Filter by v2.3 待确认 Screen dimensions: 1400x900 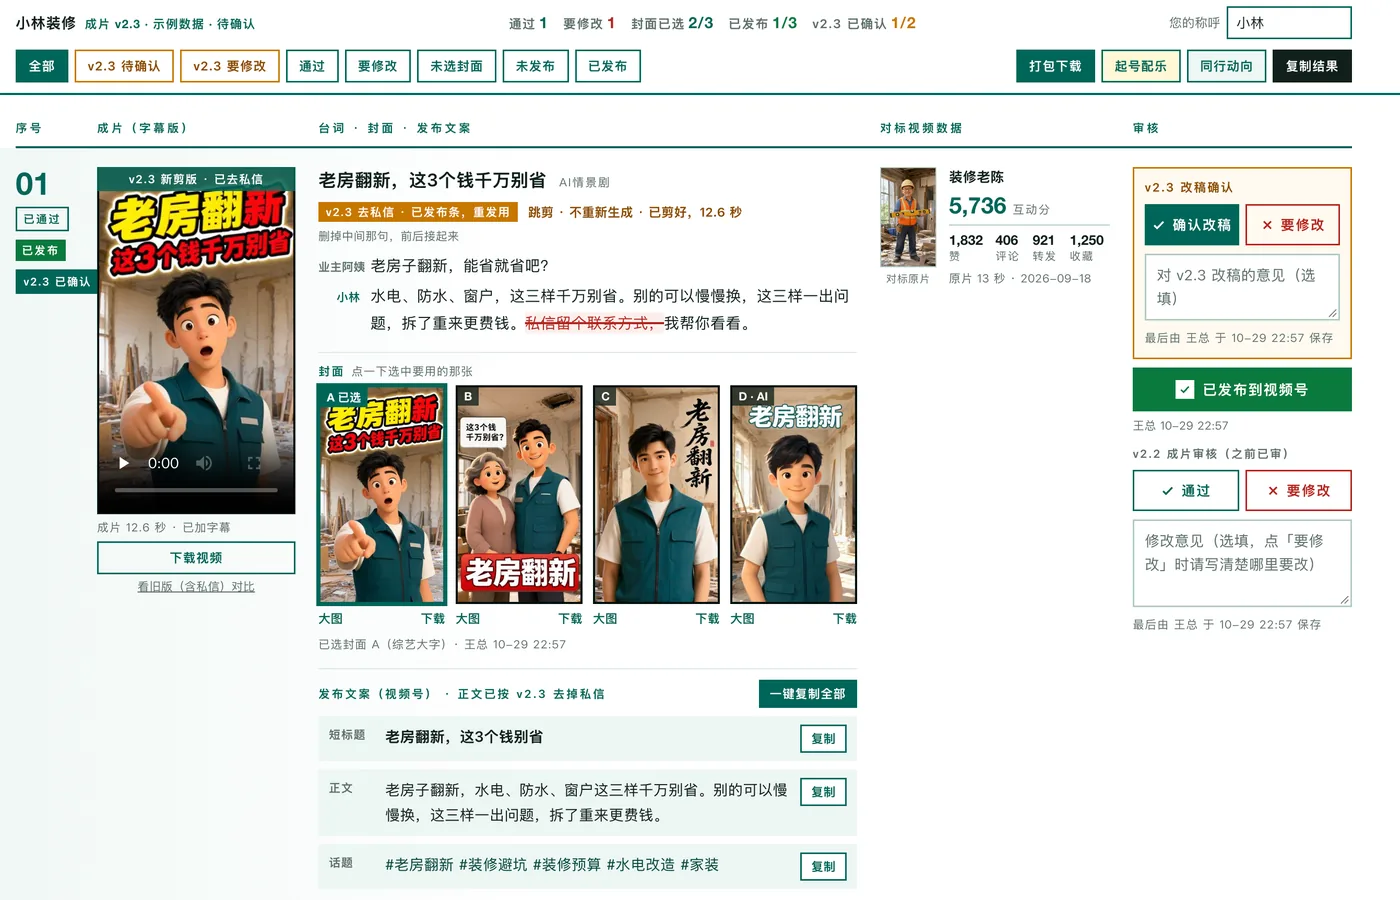[124, 66]
